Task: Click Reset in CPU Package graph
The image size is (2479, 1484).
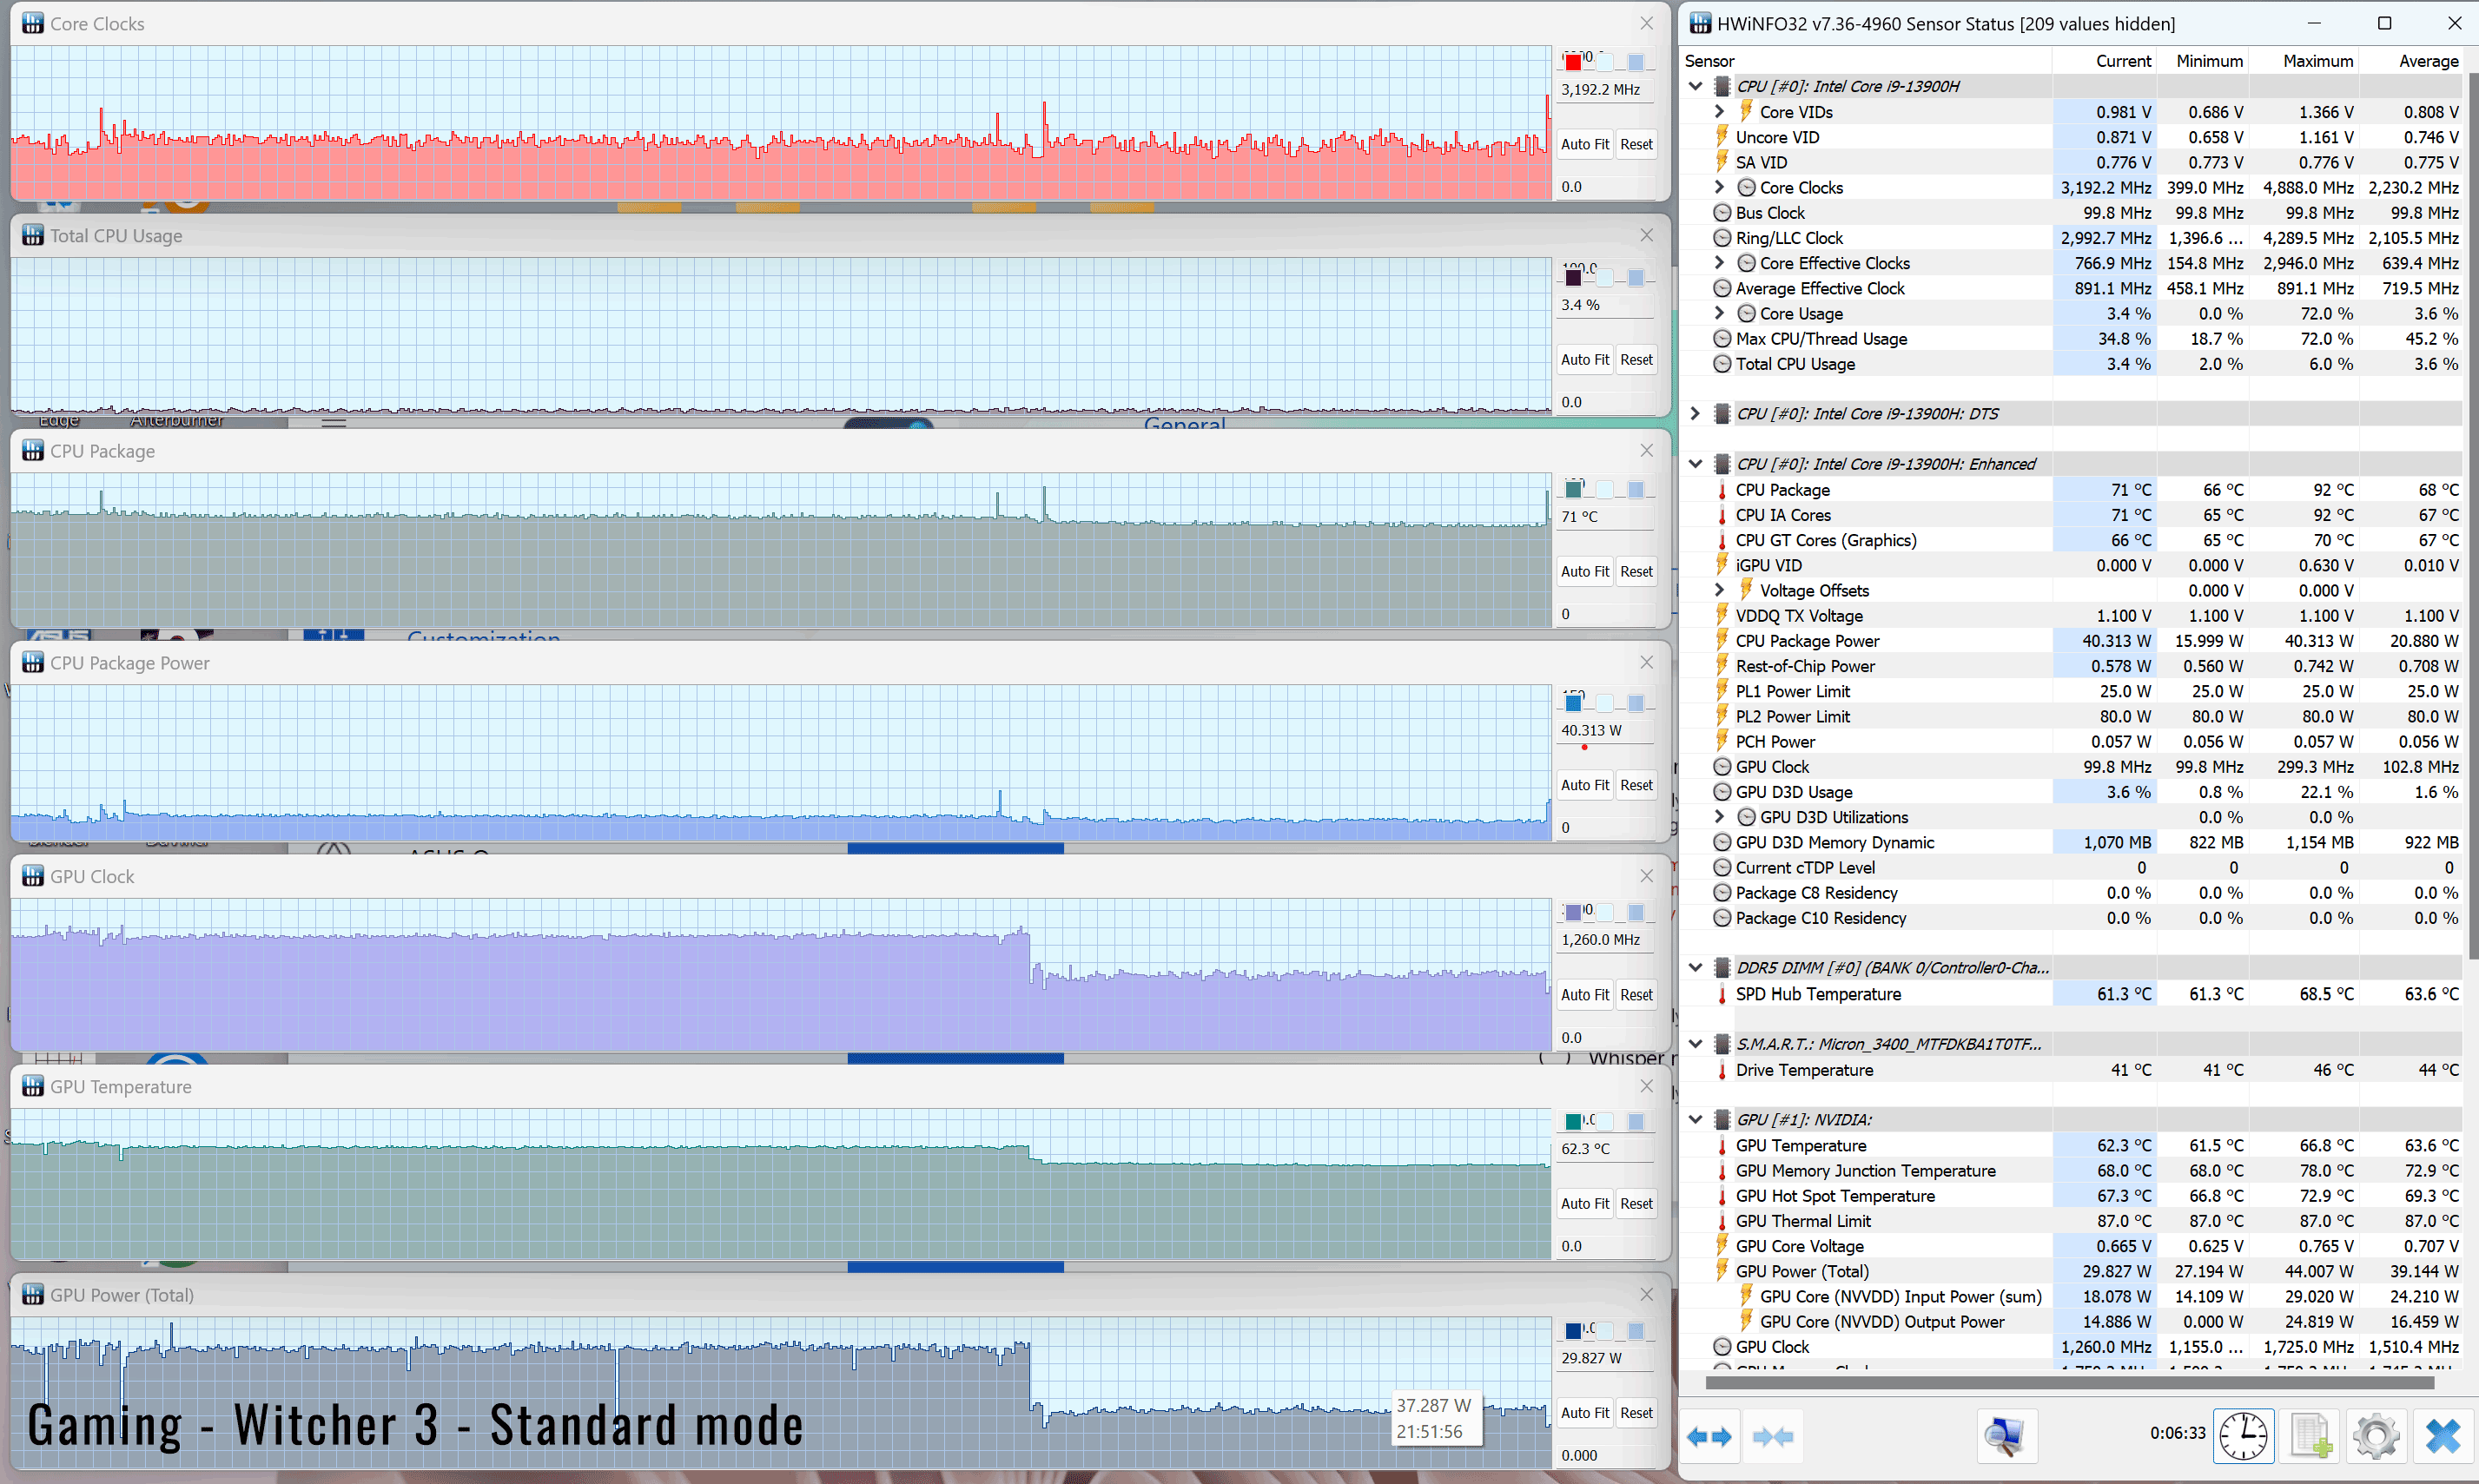Action: (x=1636, y=571)
